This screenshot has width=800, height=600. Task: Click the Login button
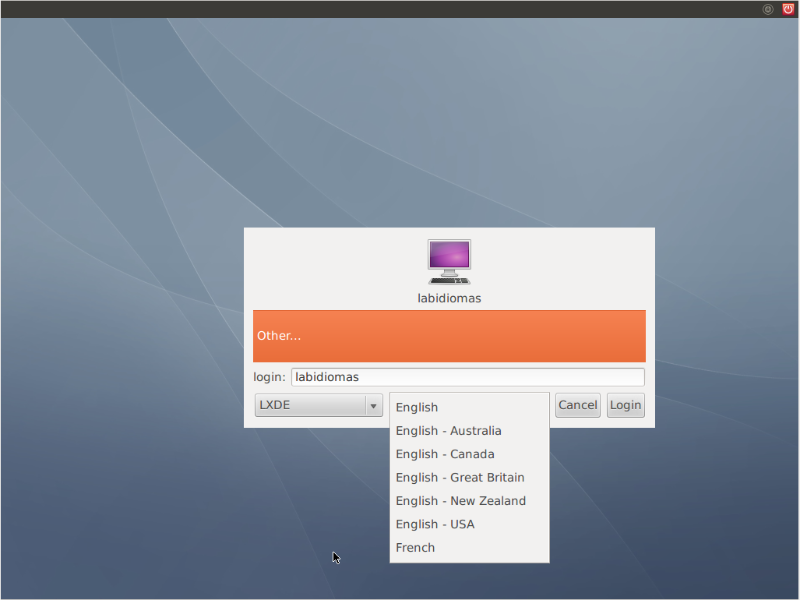pyautogui.click(x=625, y=405)
